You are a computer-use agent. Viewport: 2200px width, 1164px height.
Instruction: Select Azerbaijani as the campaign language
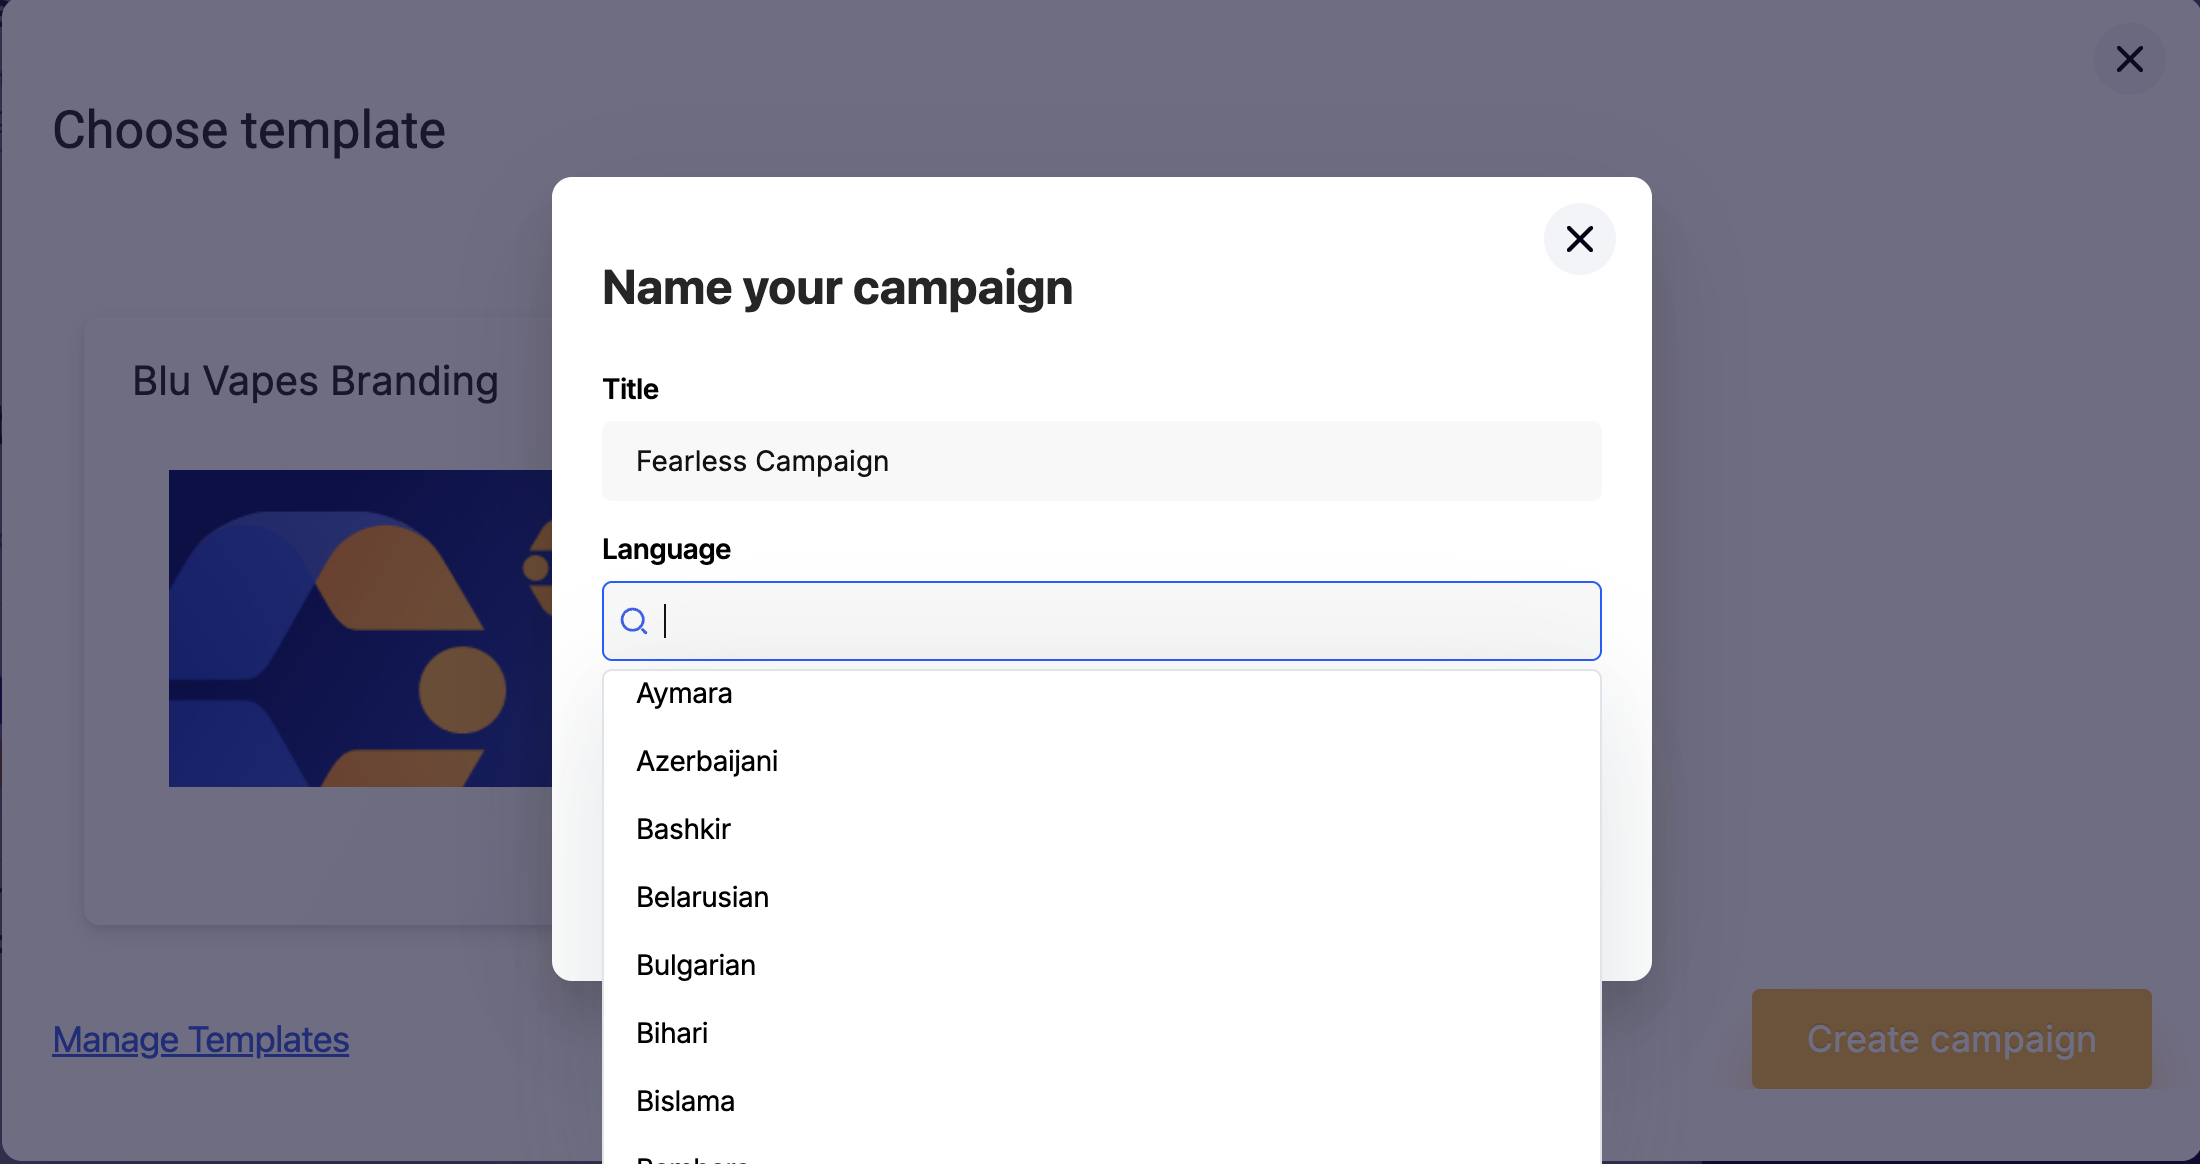pyautogui.click(x=707, y=760)
